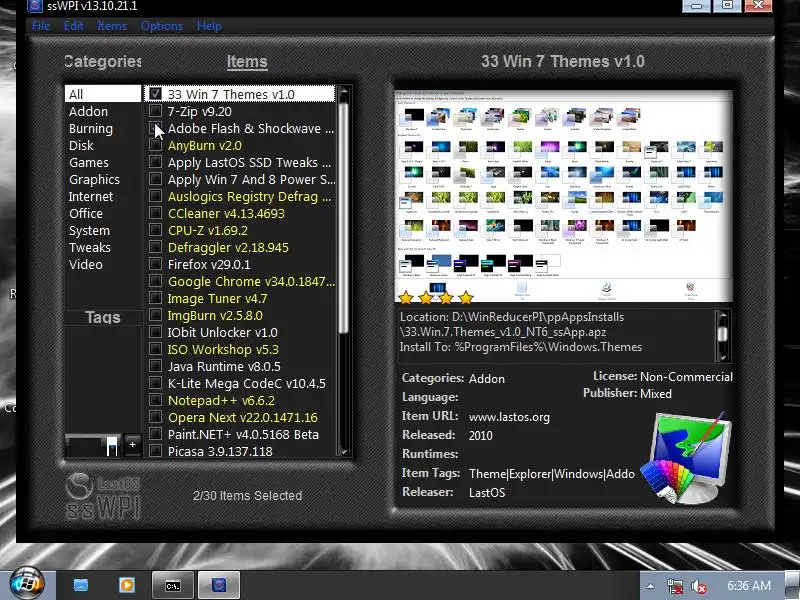This screenshot has width=800, height=600.
Task: Check the CPU-Z v1.69.2 checkbox
Action: (155, 230)
